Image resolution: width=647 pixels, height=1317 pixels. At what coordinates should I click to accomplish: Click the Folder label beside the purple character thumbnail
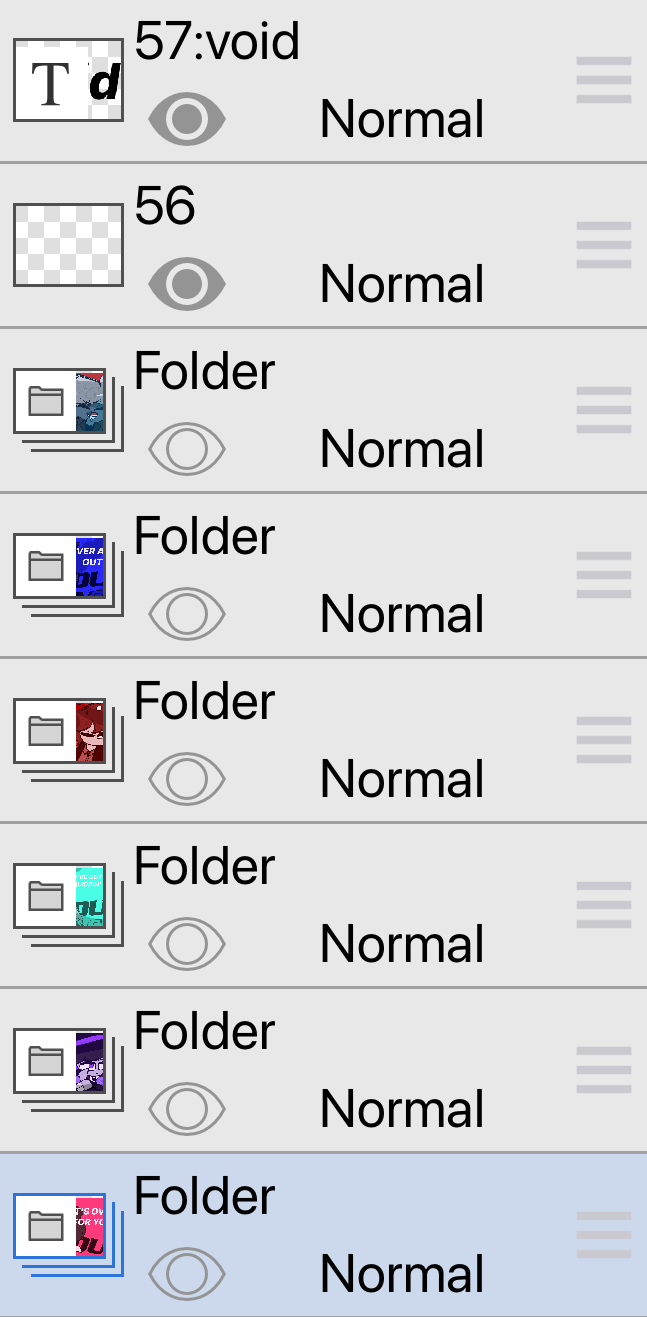click(204, 1032)
